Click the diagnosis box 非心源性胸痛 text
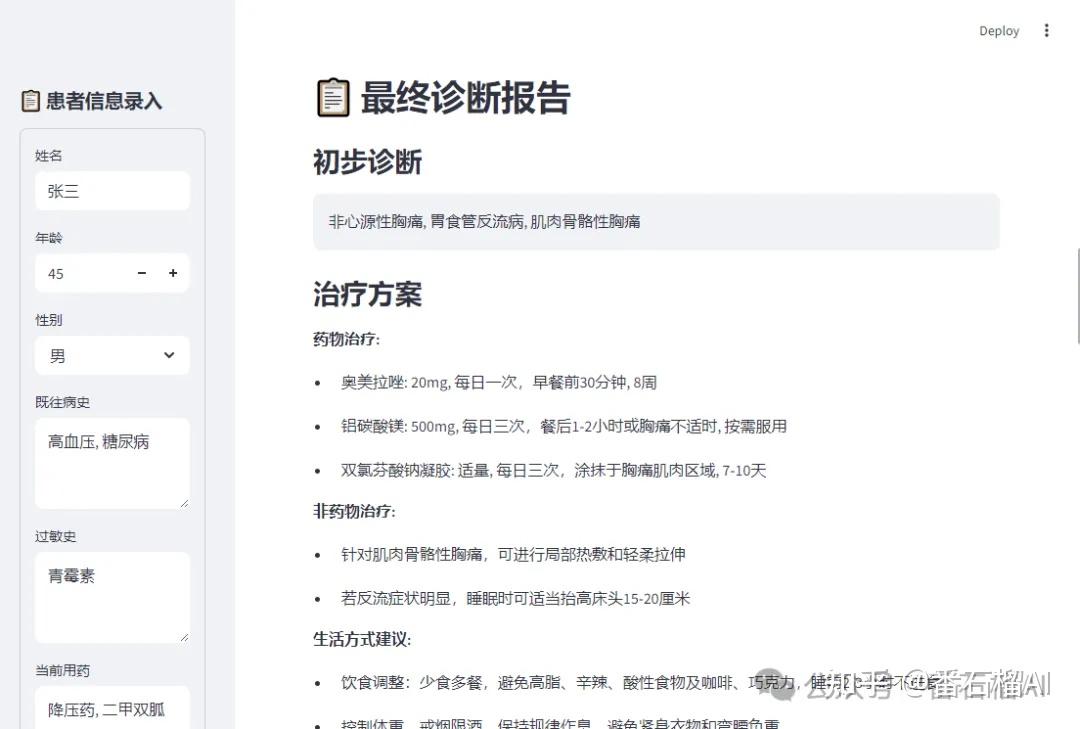This screenshot has width=1080, height=729. pyautogui.click(x=484, y=221)
